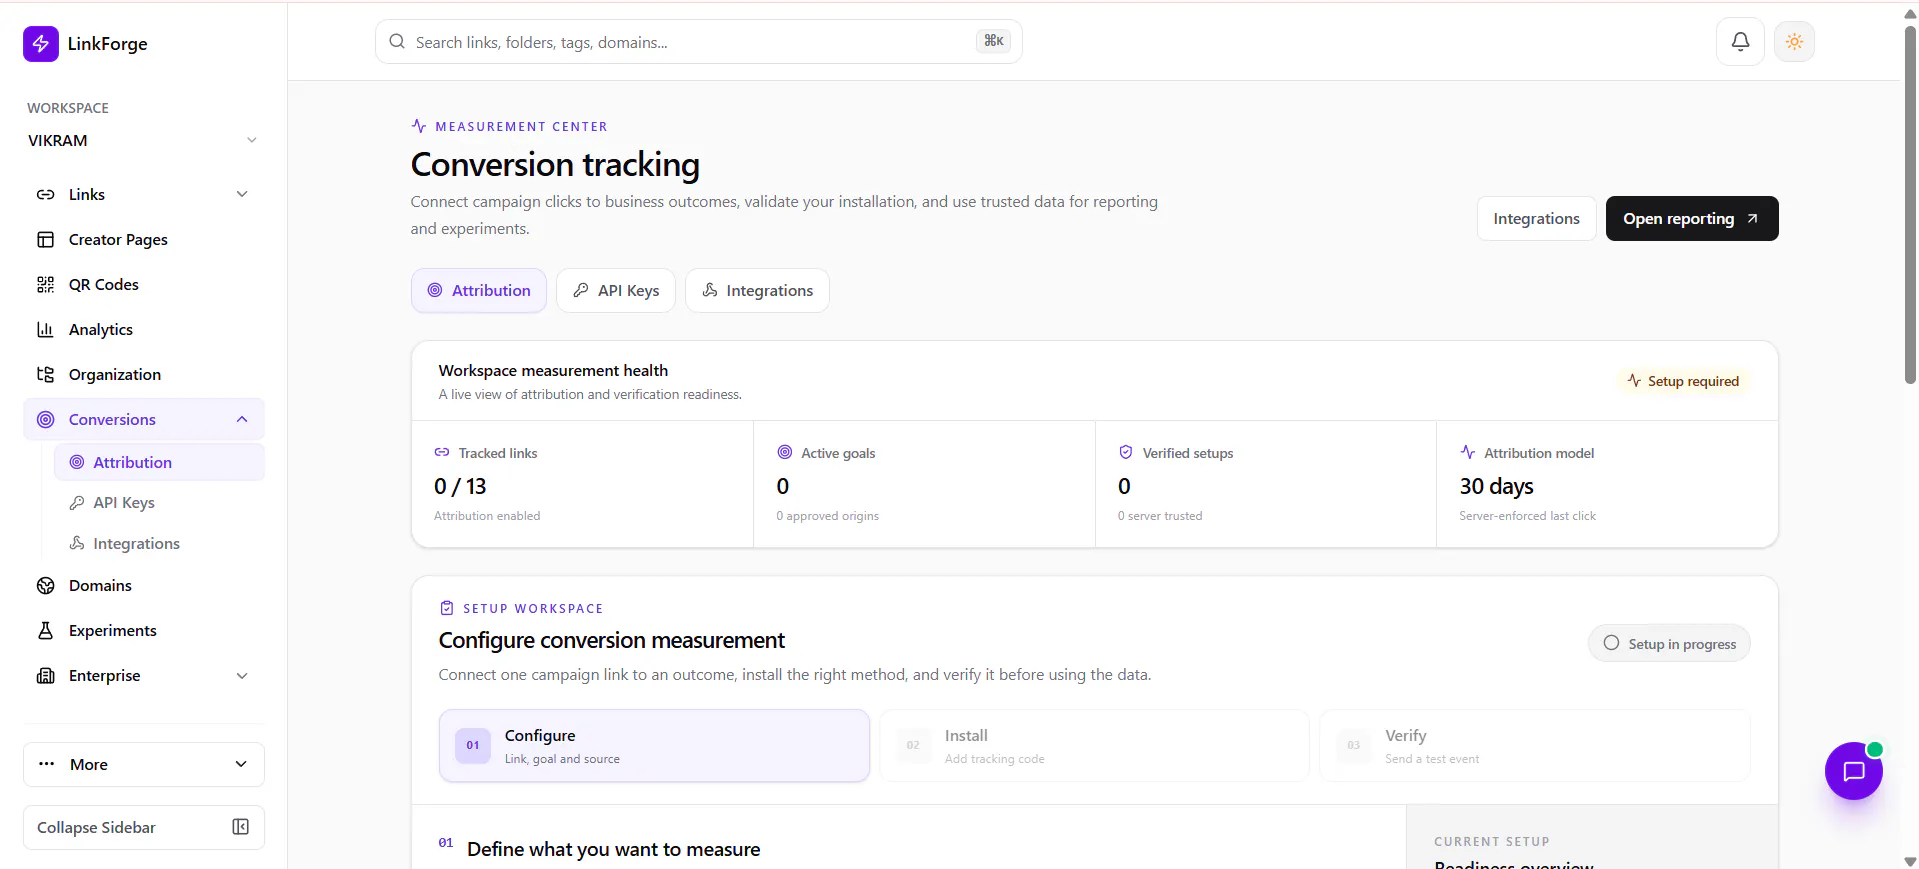The width and height of the screenshot is (1919, 869).
Task: Click the QR Codes icon in sidebar
Action: point(46,285)
